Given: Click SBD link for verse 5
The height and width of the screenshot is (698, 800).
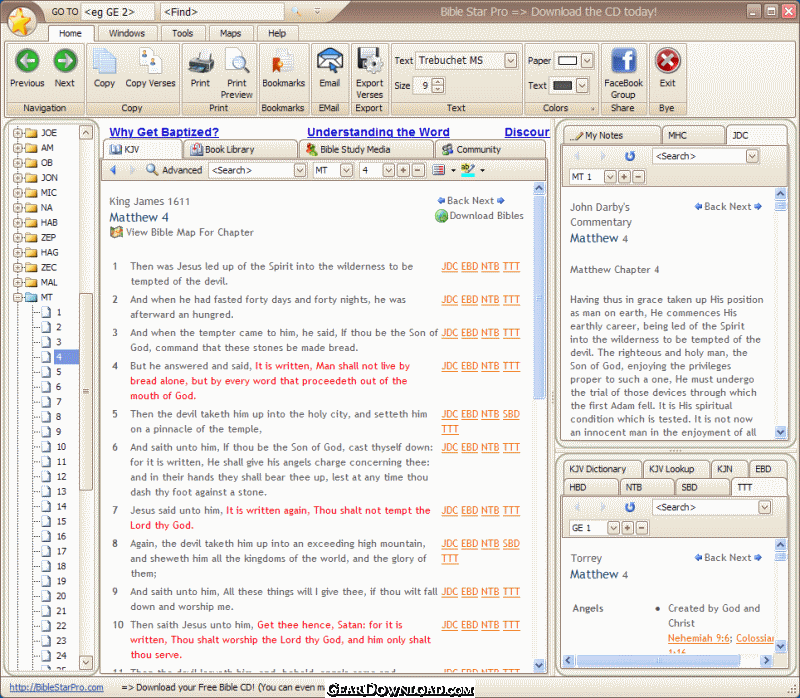Looking at the screenshot, I should [x=511, y=414].
